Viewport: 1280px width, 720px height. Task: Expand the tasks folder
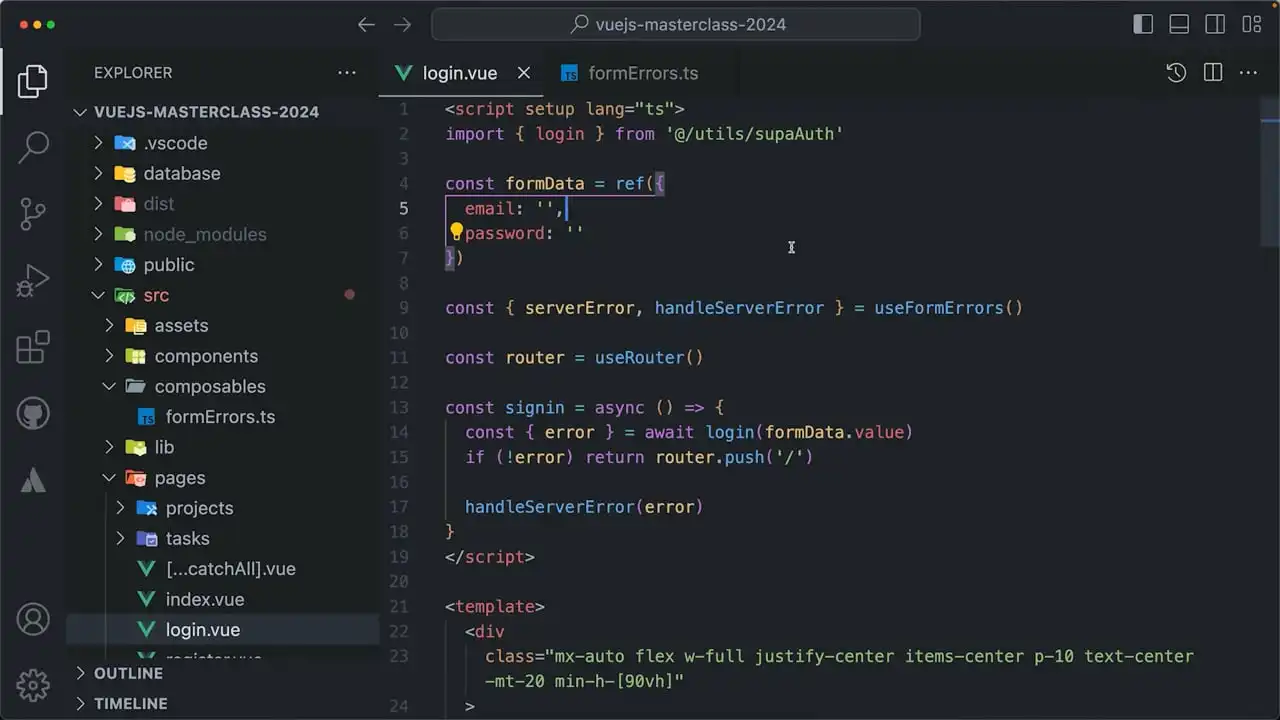point(120,539)
